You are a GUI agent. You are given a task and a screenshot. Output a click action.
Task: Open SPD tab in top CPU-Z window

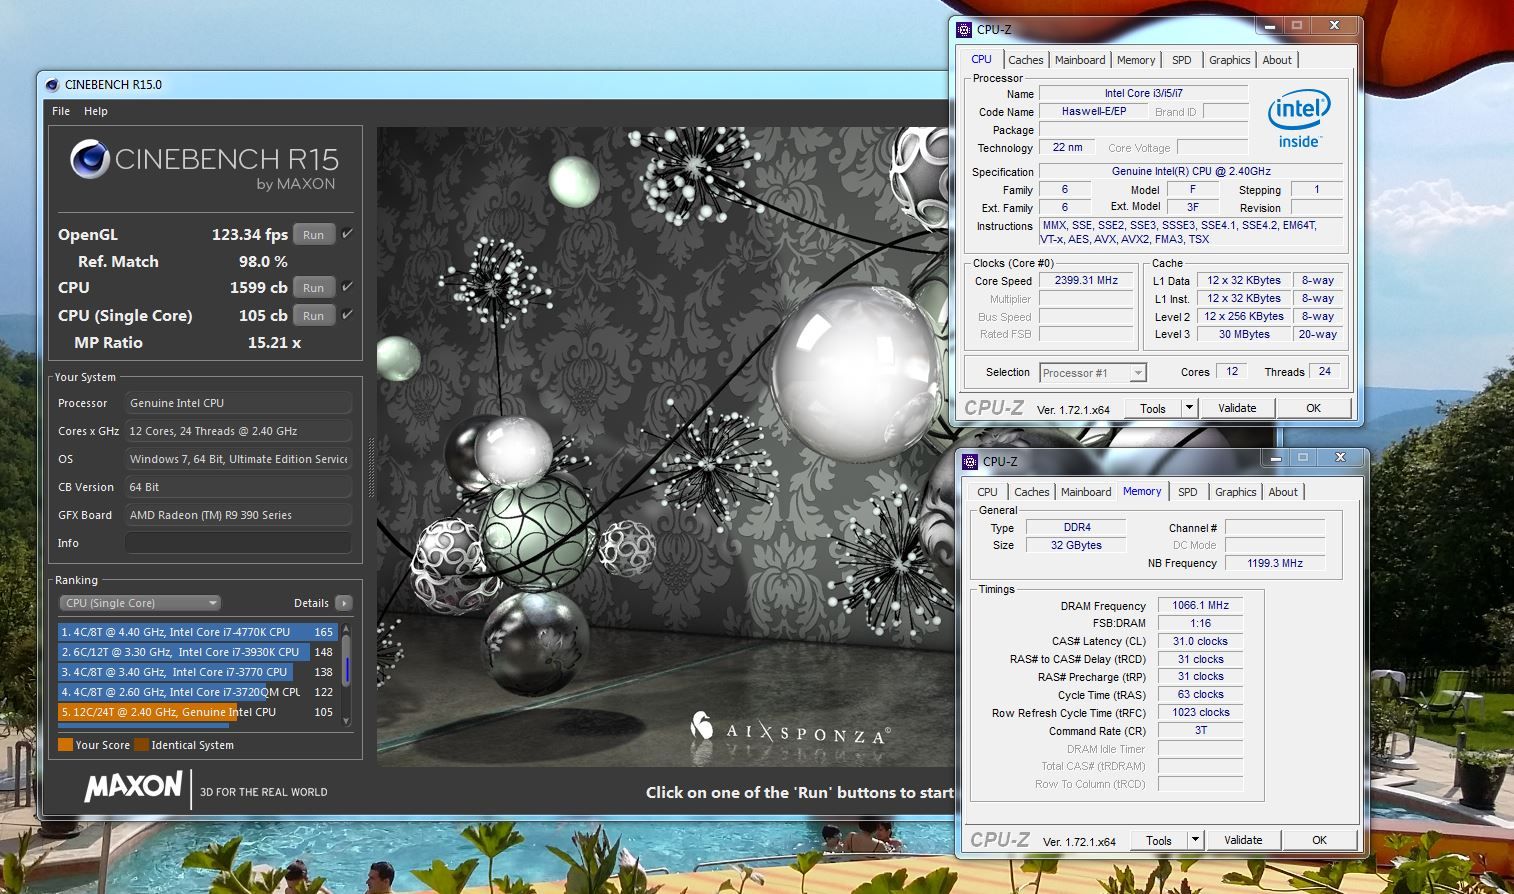point(1182,60)
